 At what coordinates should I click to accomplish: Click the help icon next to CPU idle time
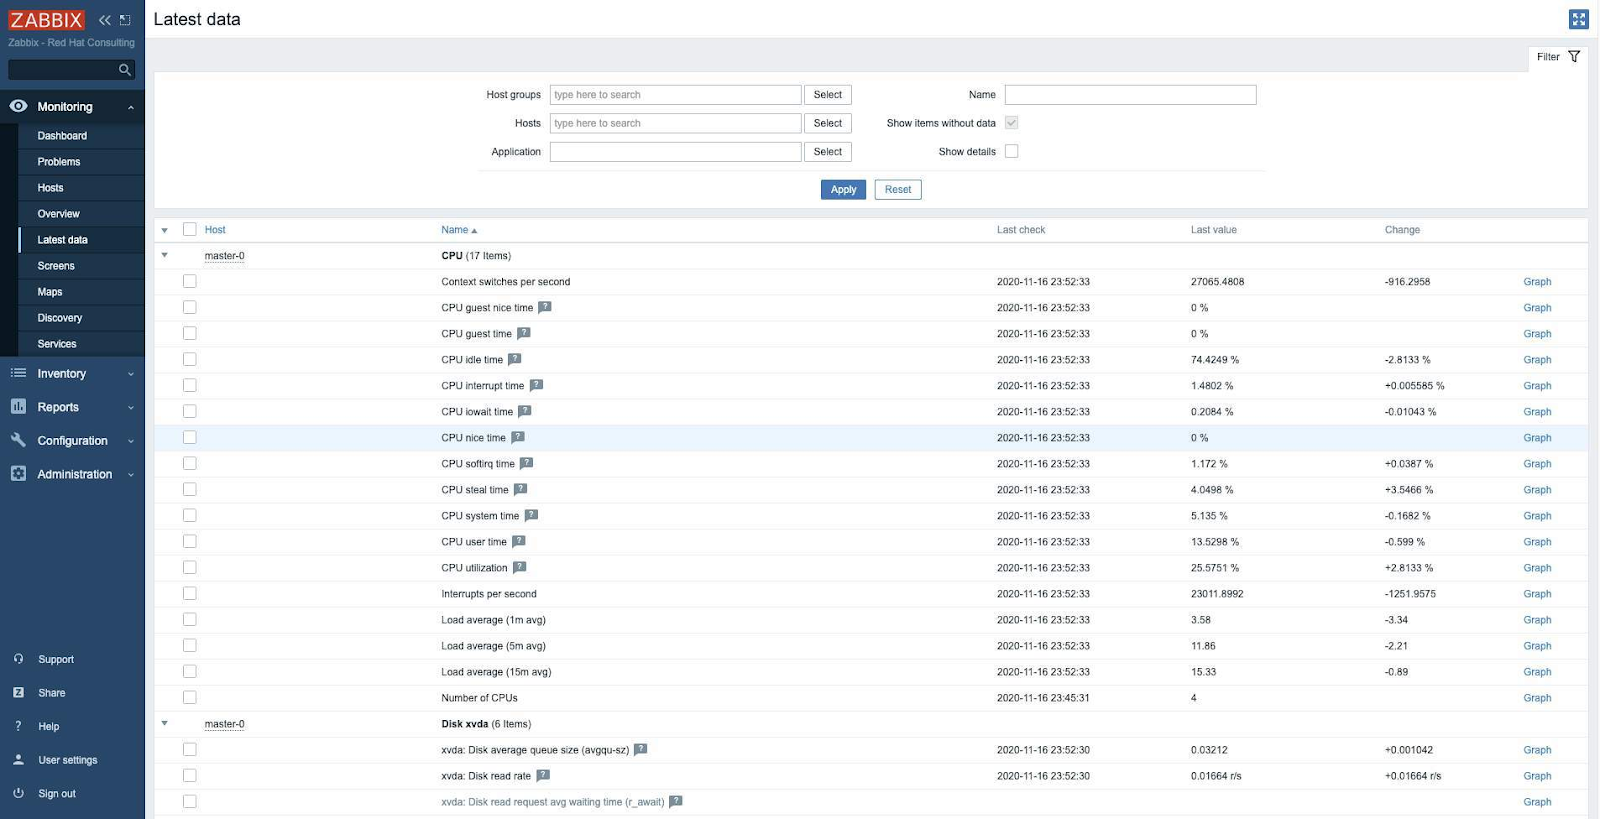coord(515,359)
